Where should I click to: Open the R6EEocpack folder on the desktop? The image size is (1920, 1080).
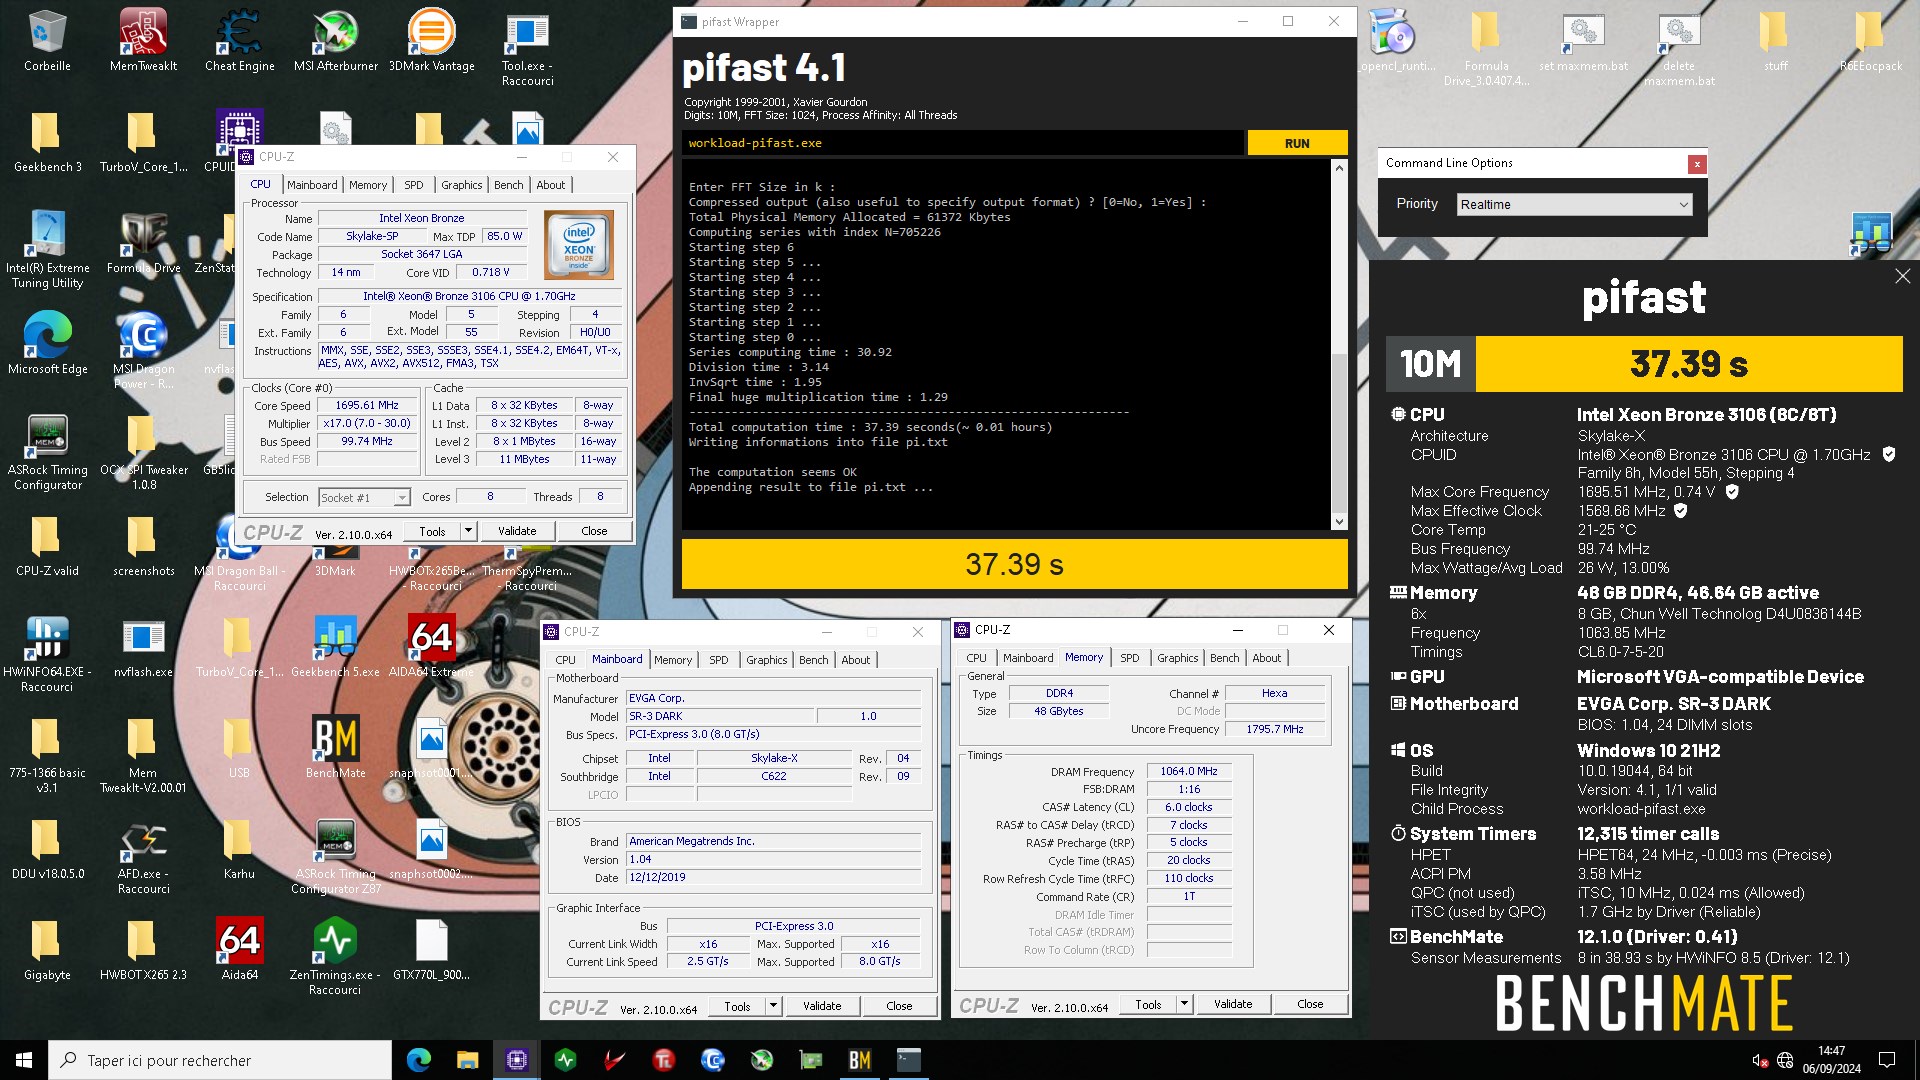(1871, 40)
